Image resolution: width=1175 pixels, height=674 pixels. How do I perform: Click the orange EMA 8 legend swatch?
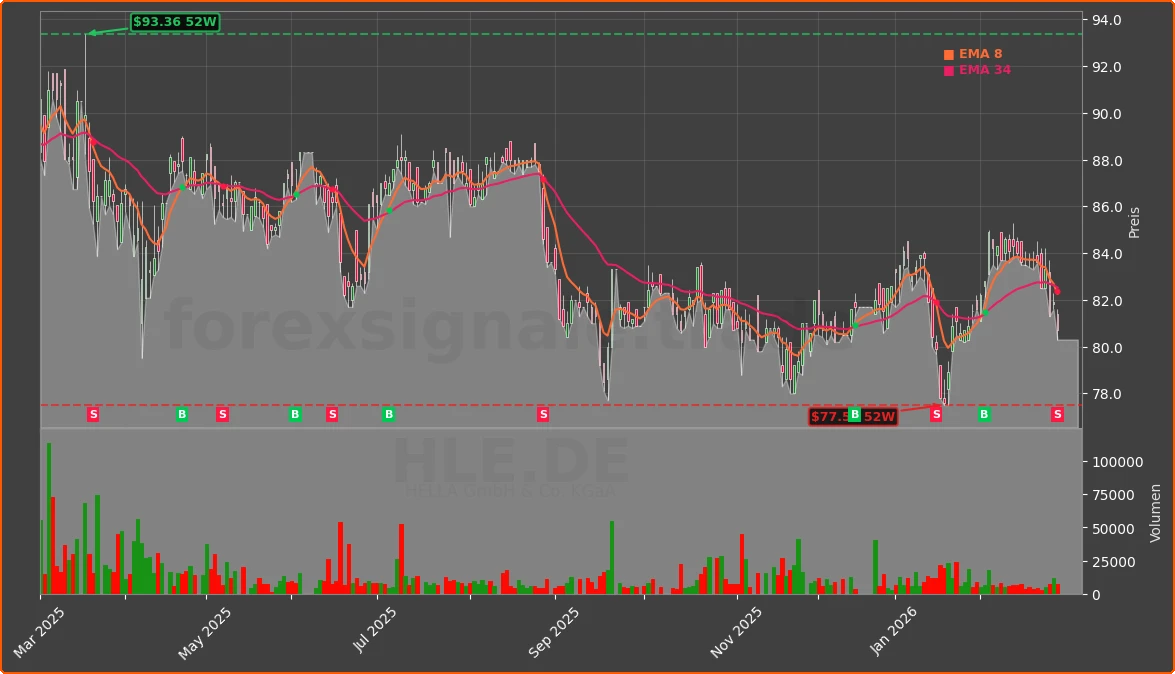(x=948, y=55)
